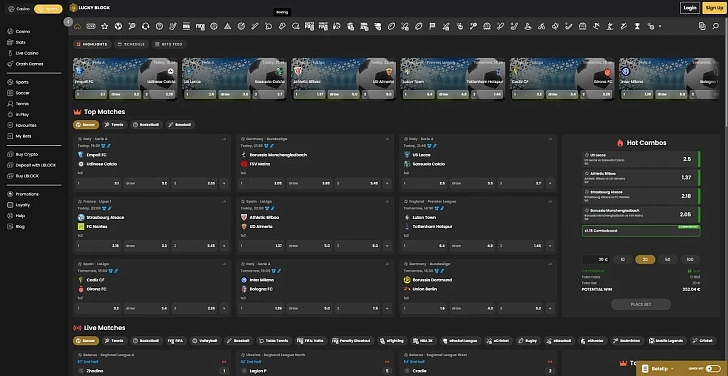Select the 100 stake amount

pyautogui.click(x=690, y=259)
